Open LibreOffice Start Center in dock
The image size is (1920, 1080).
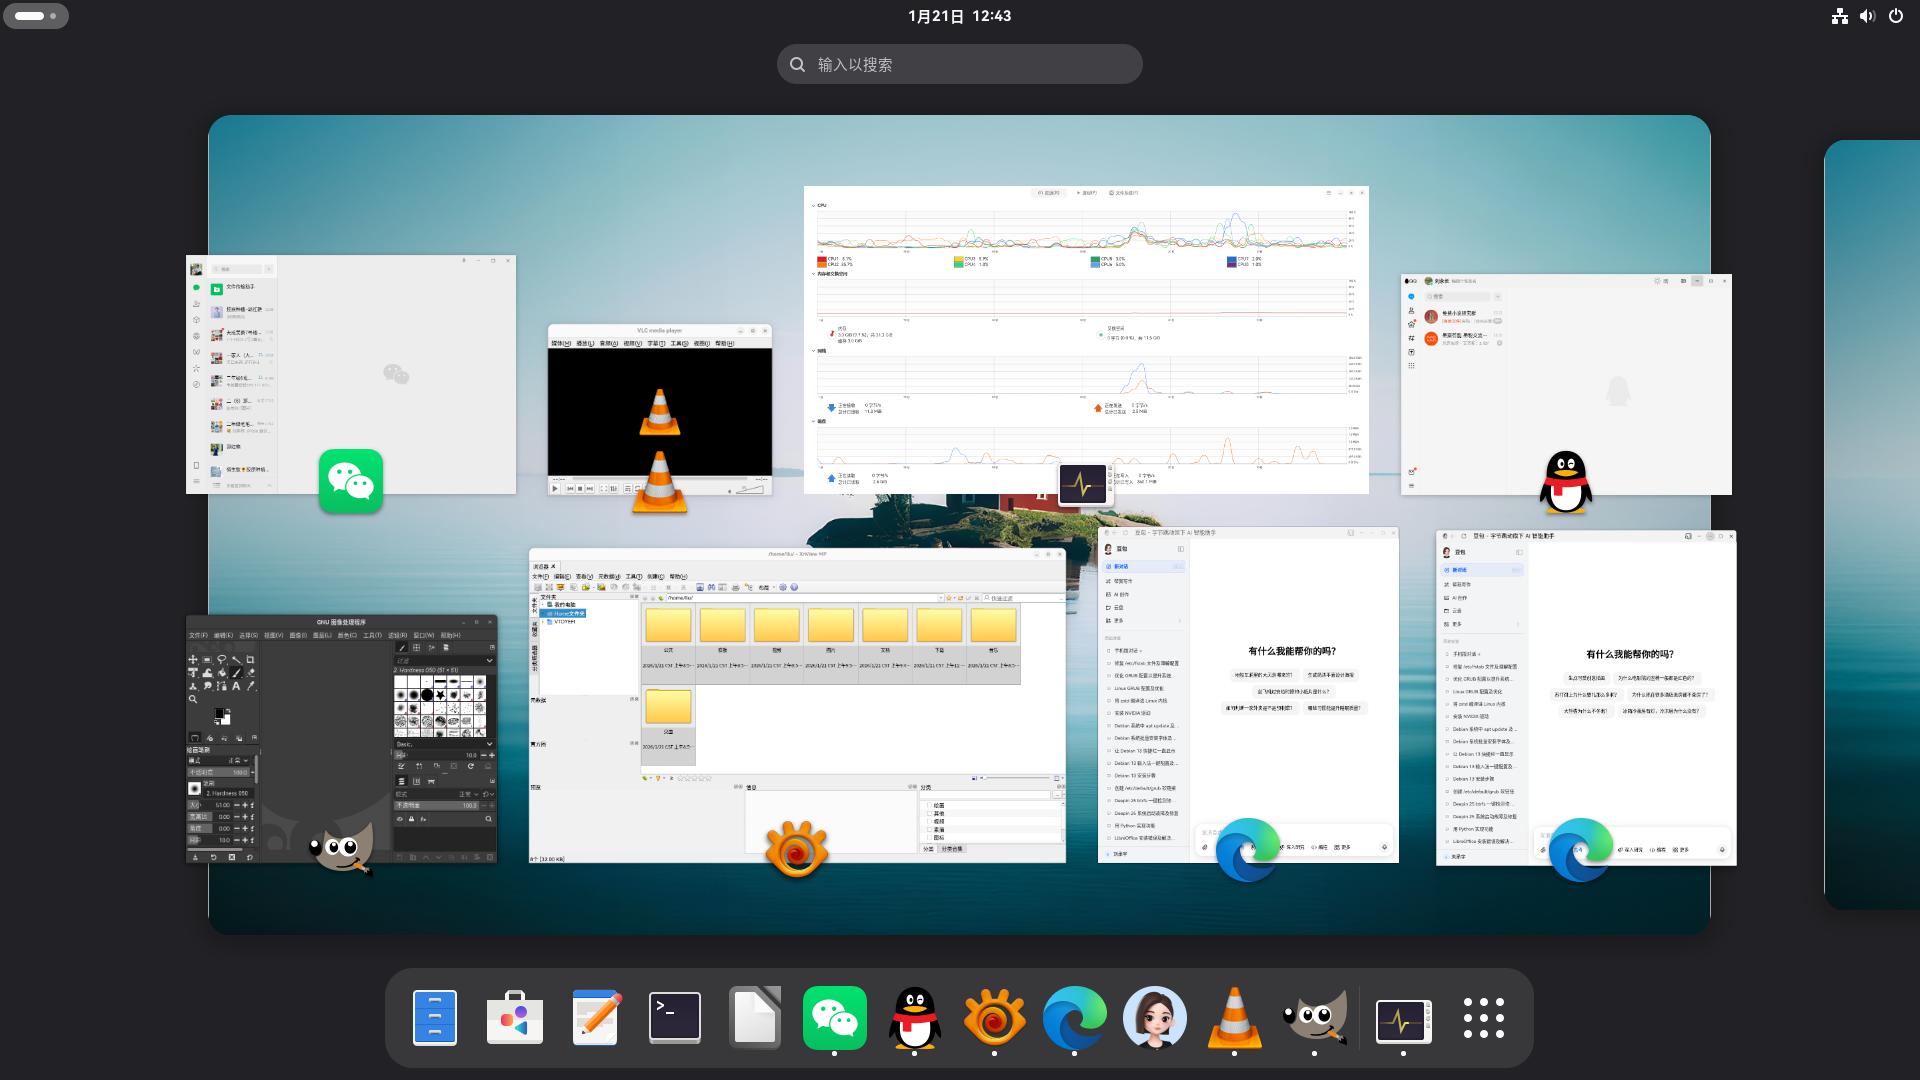pos(755,1018)
